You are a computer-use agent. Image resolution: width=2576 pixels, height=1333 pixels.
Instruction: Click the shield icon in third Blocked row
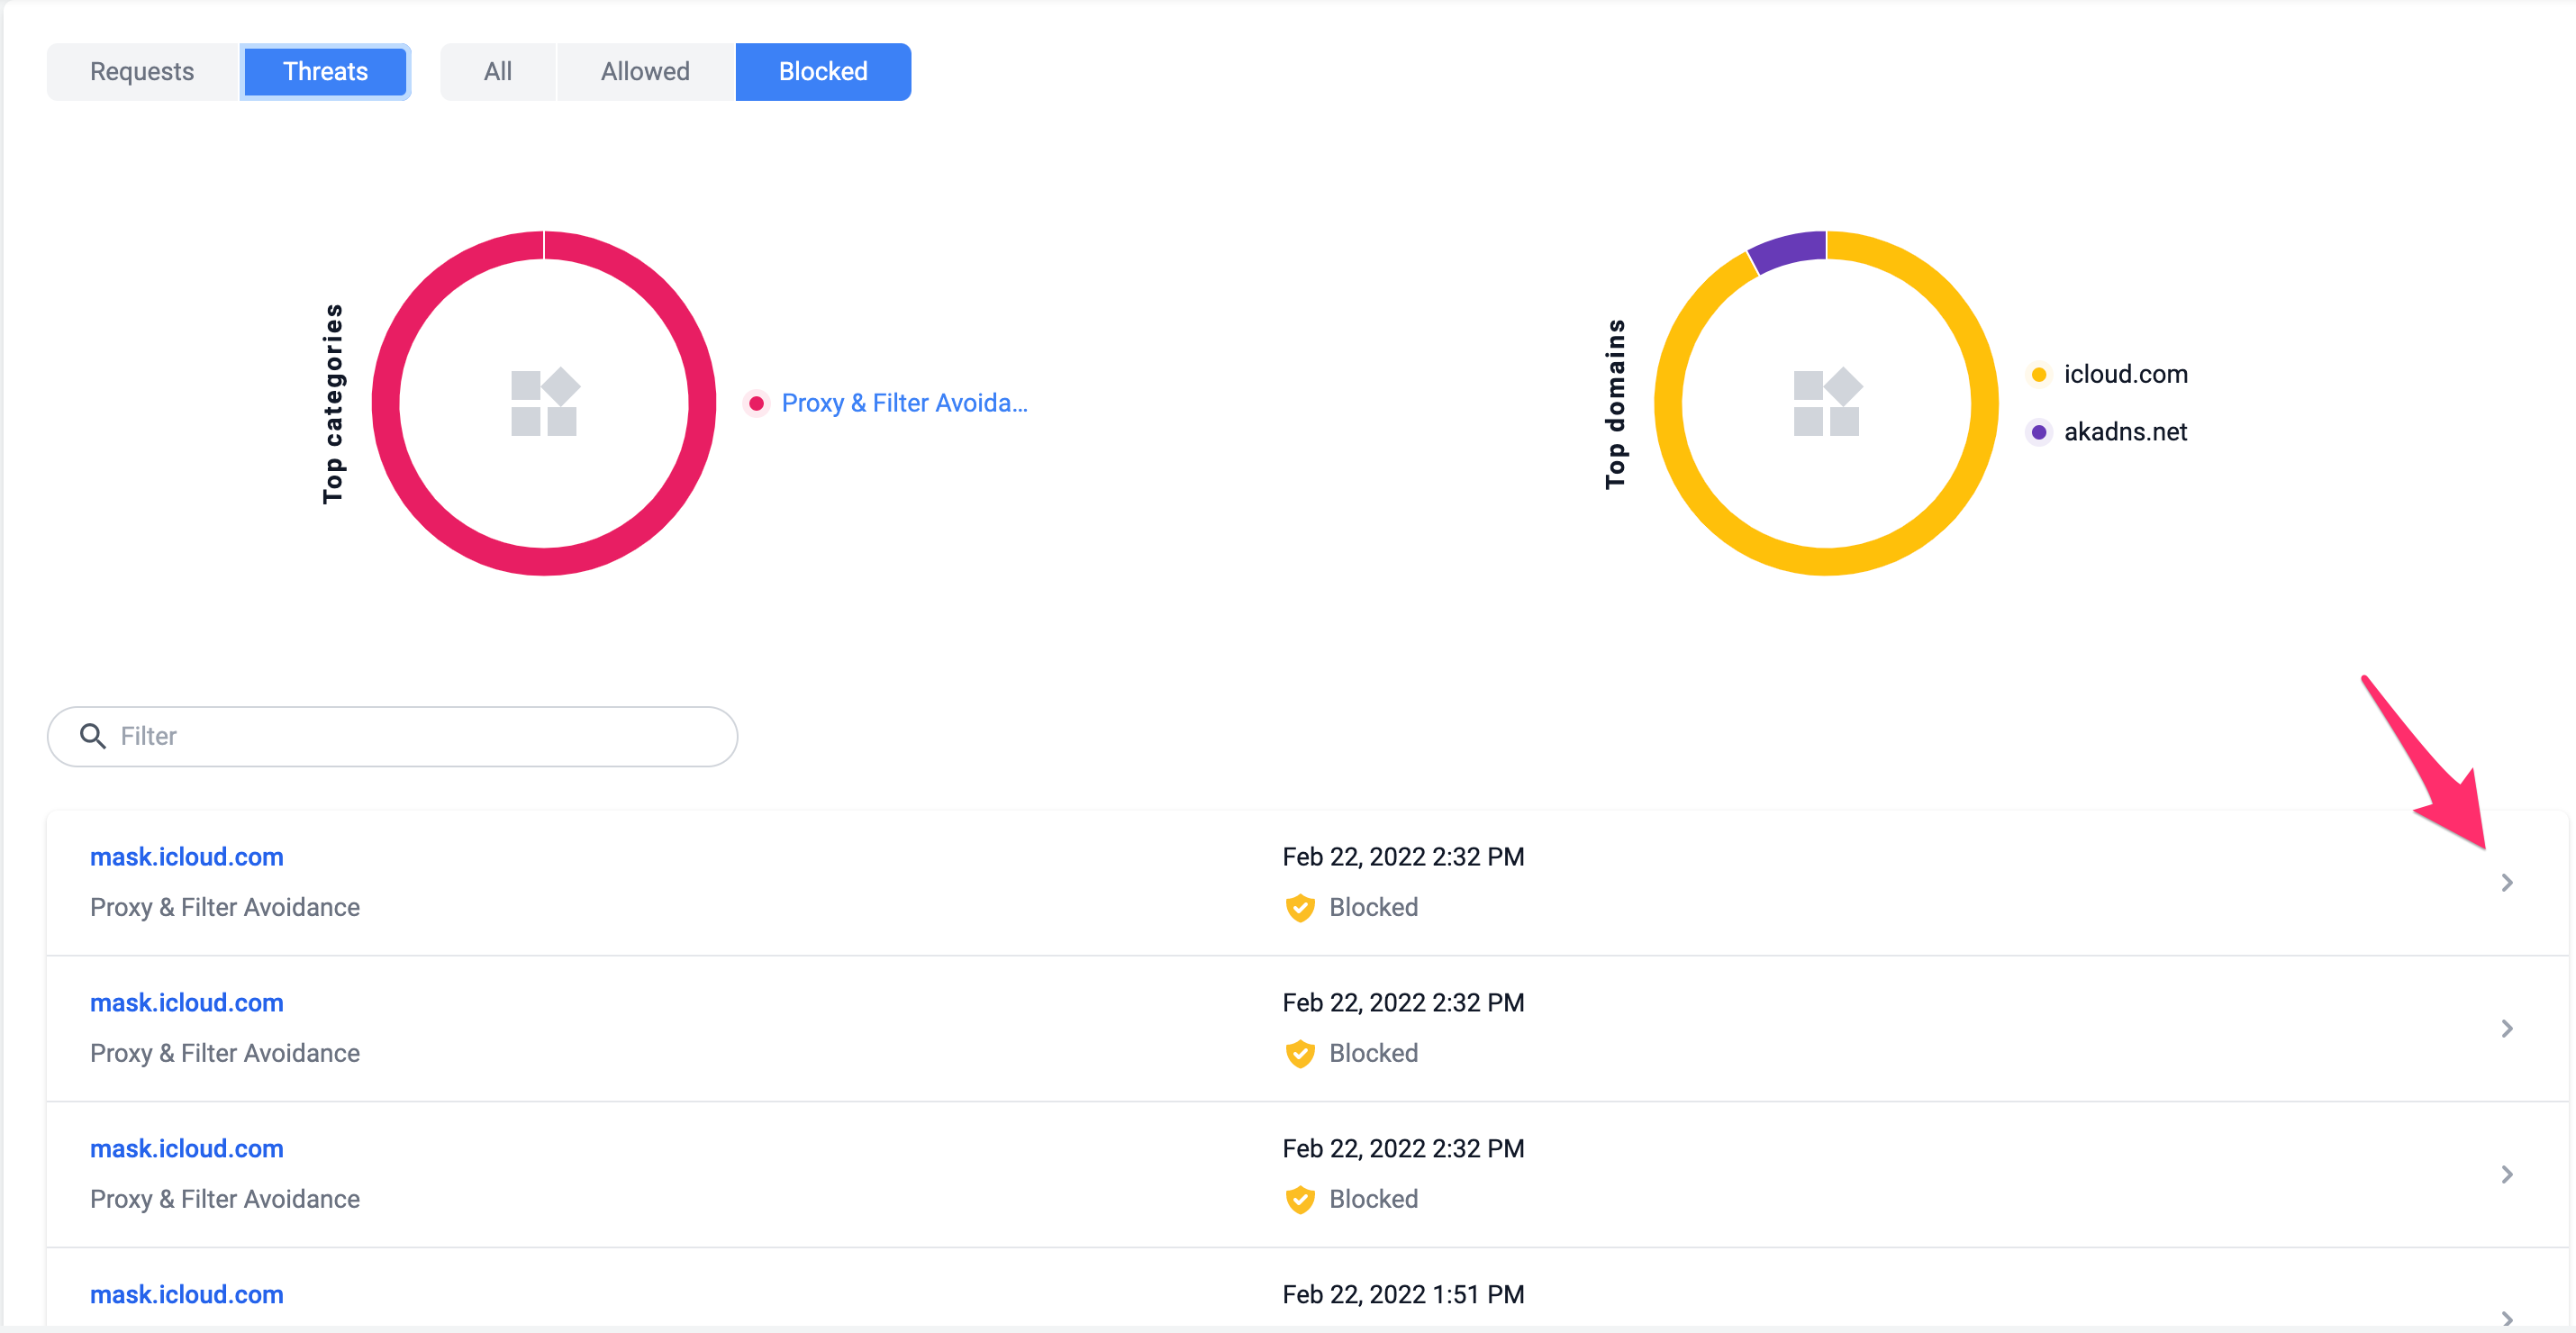pyautogui.click(x=1300, y=1200)
